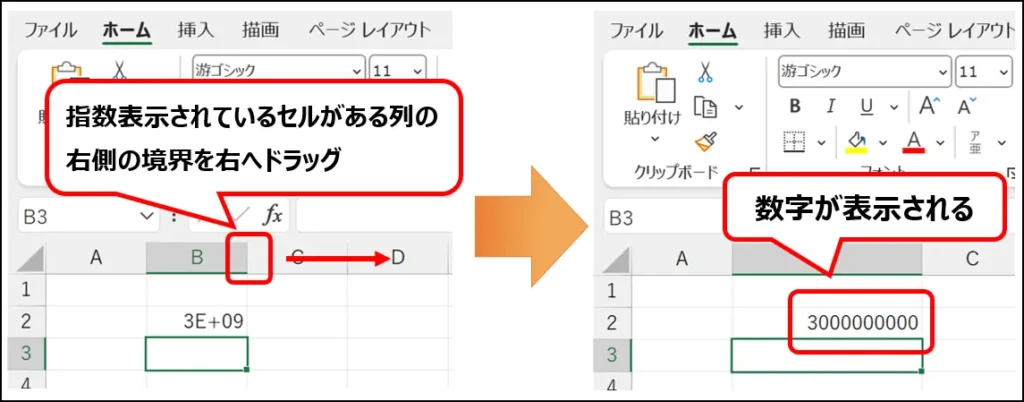The image size is (1024, 402).
Task: Toggle Underline formatting in right screenshot
Action: click(x=867, y=106)
